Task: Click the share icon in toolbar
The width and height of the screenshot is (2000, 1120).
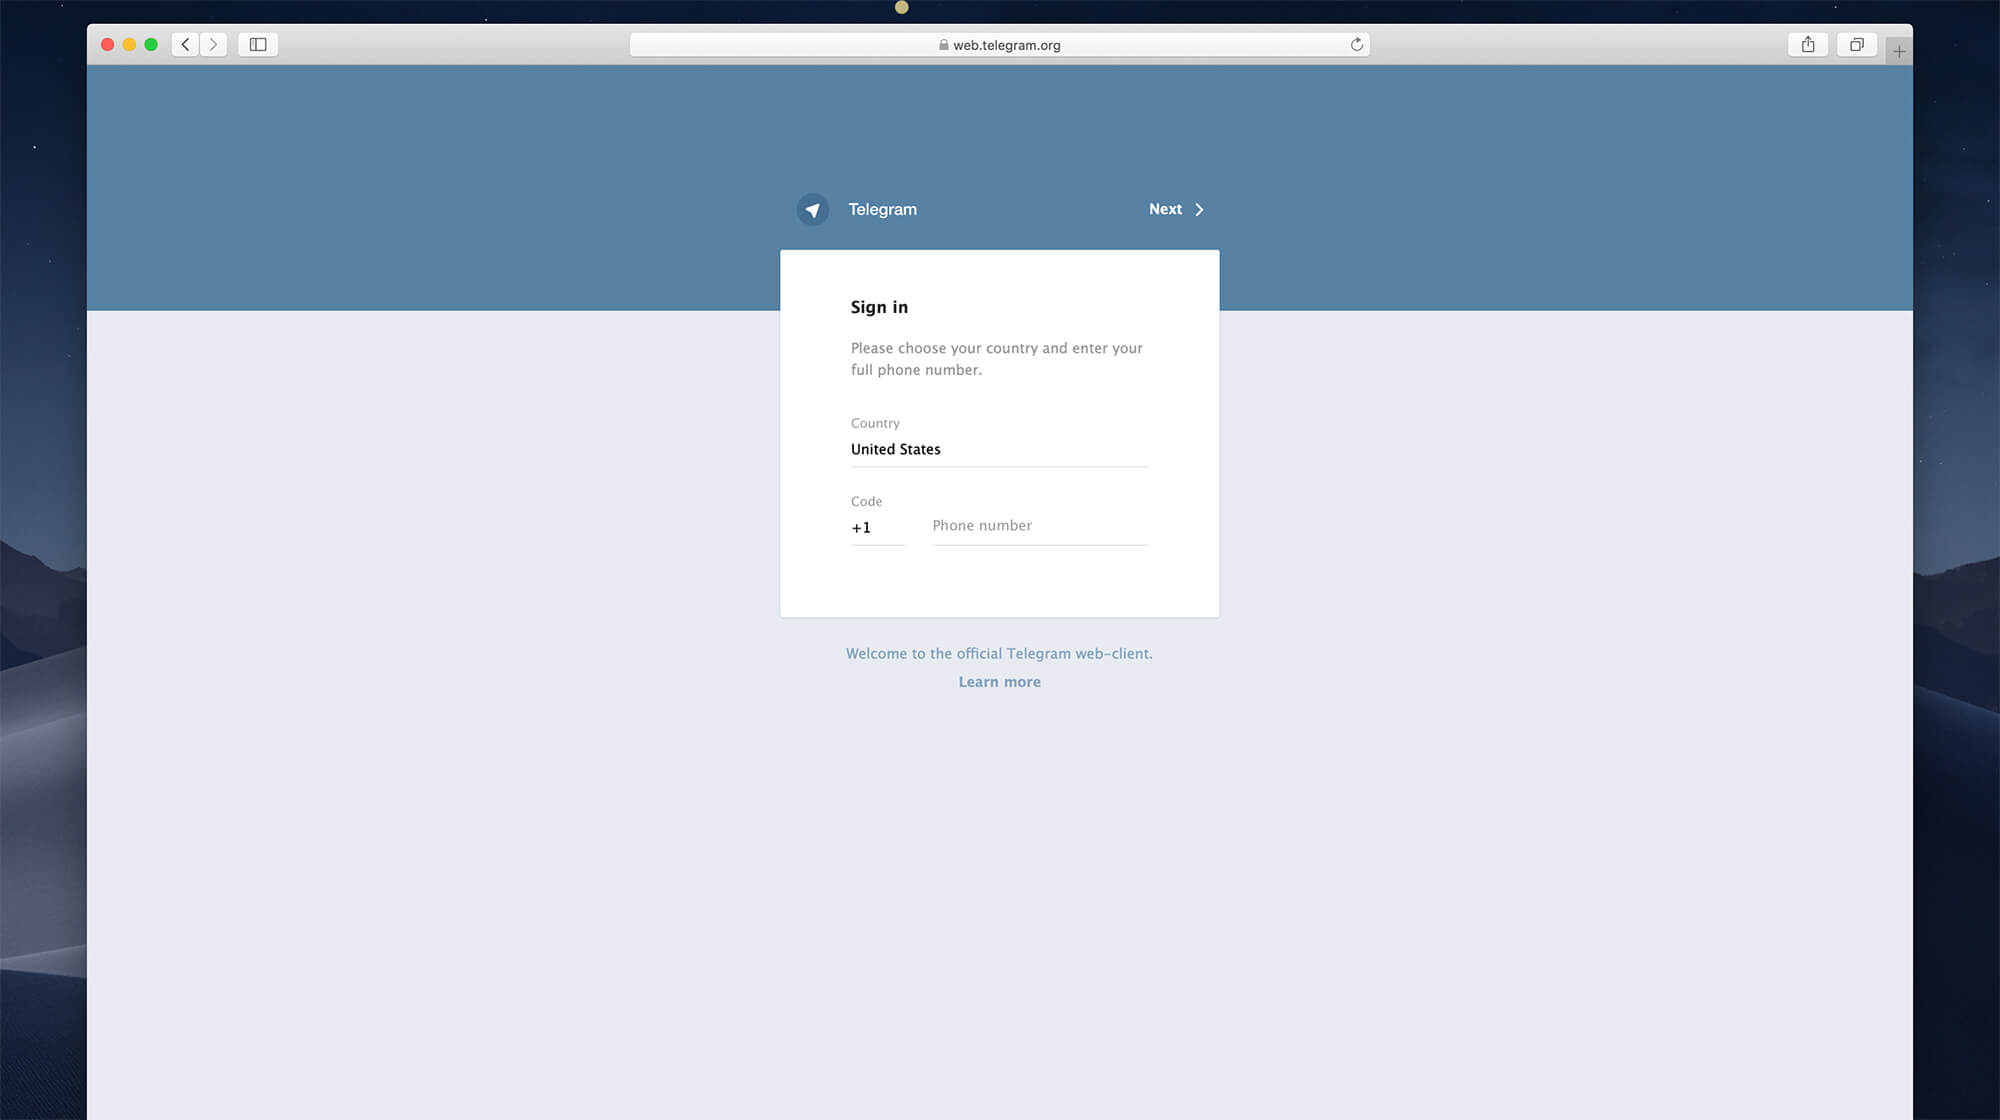Action: (x=1808, y=44)
